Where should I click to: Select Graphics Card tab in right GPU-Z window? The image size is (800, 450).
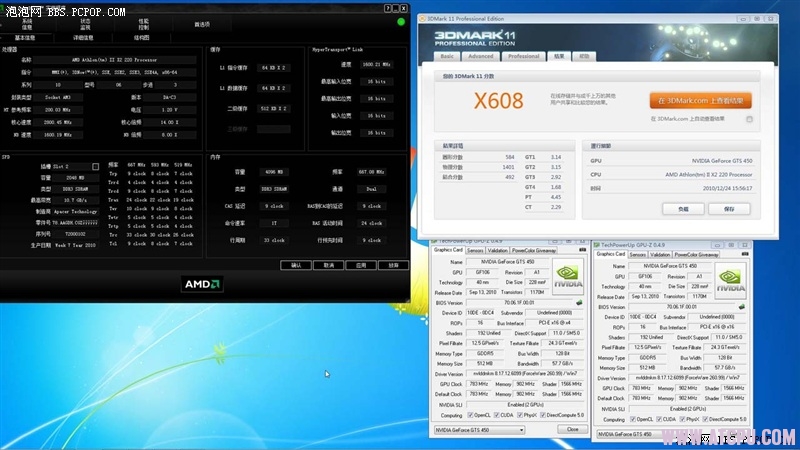tap(611, 254)
